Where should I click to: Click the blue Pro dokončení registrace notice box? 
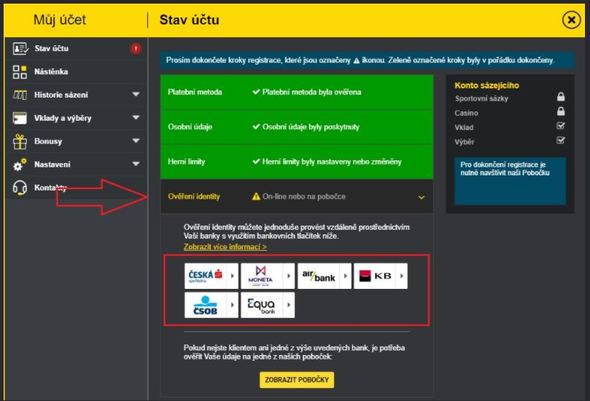pos(510,181)
